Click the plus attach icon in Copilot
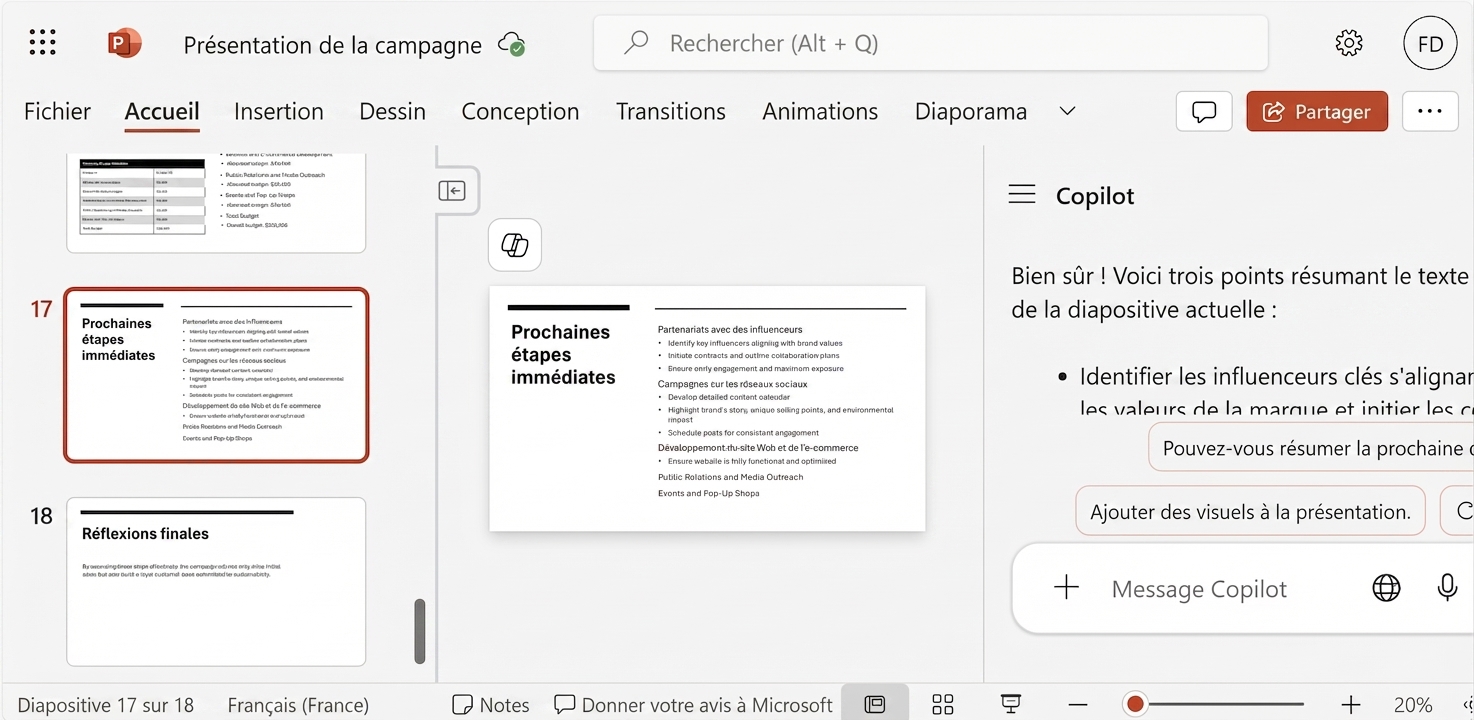 [x=1067, y=588]
